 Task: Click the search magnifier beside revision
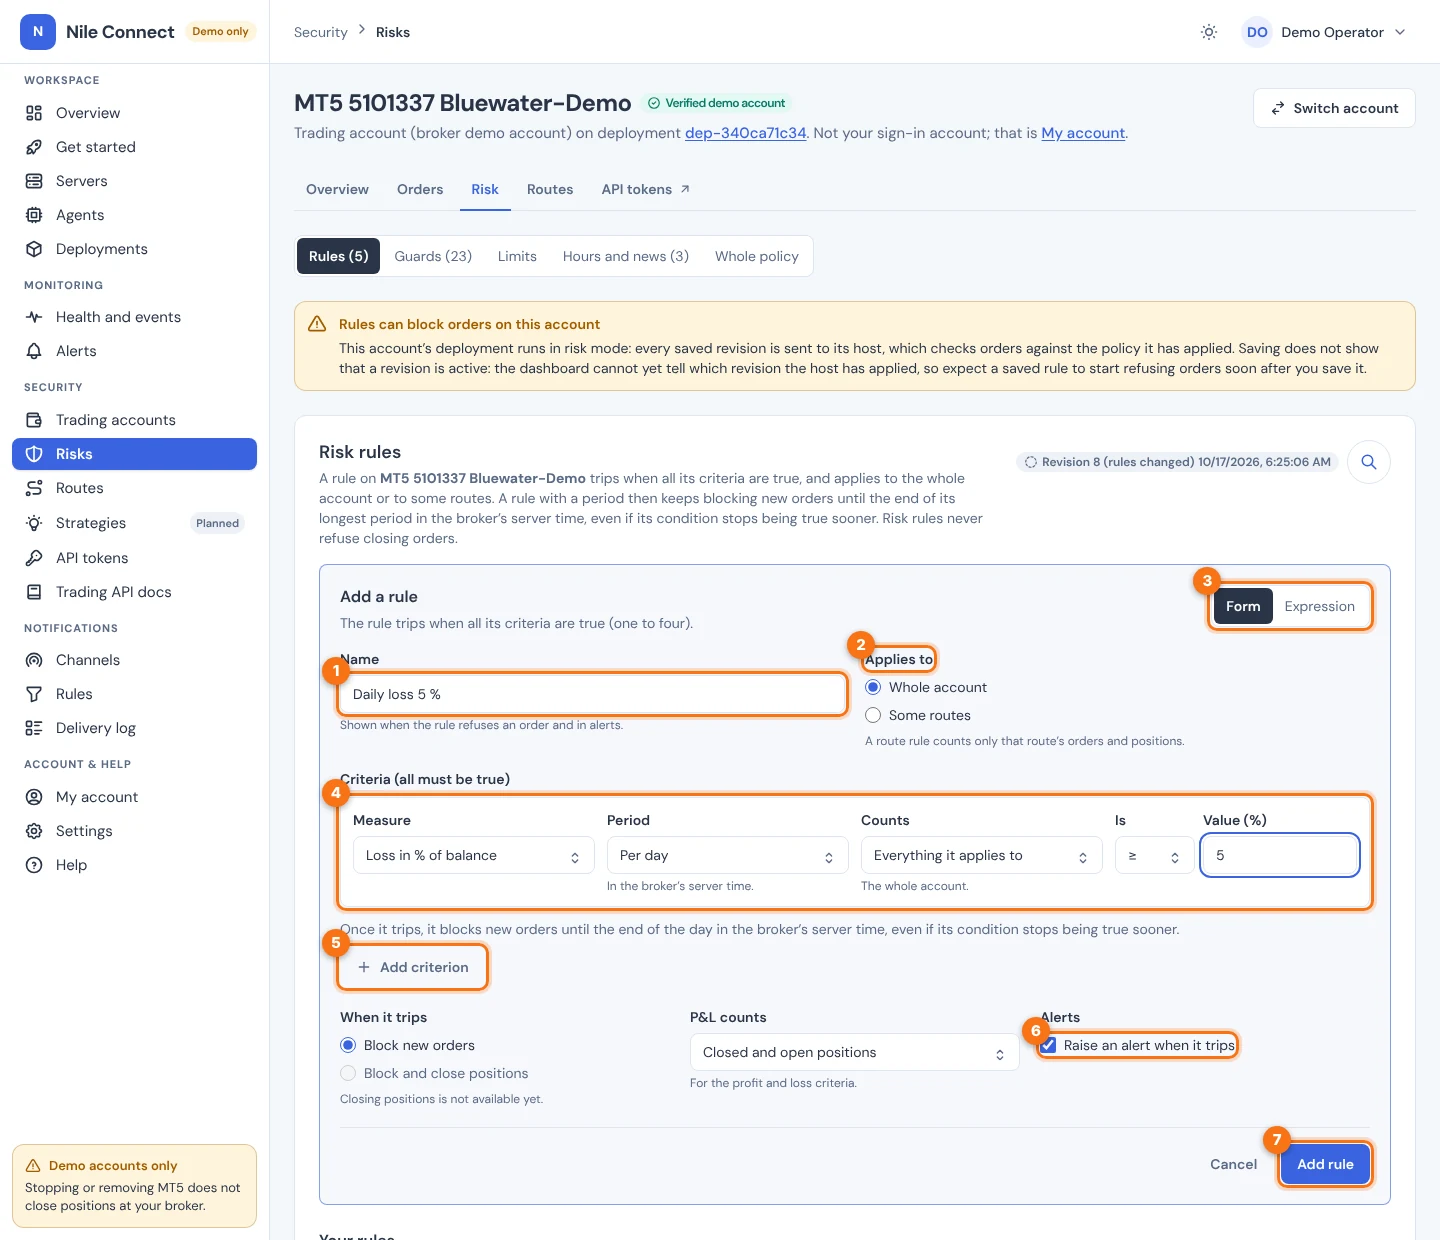pos(1369,462)
